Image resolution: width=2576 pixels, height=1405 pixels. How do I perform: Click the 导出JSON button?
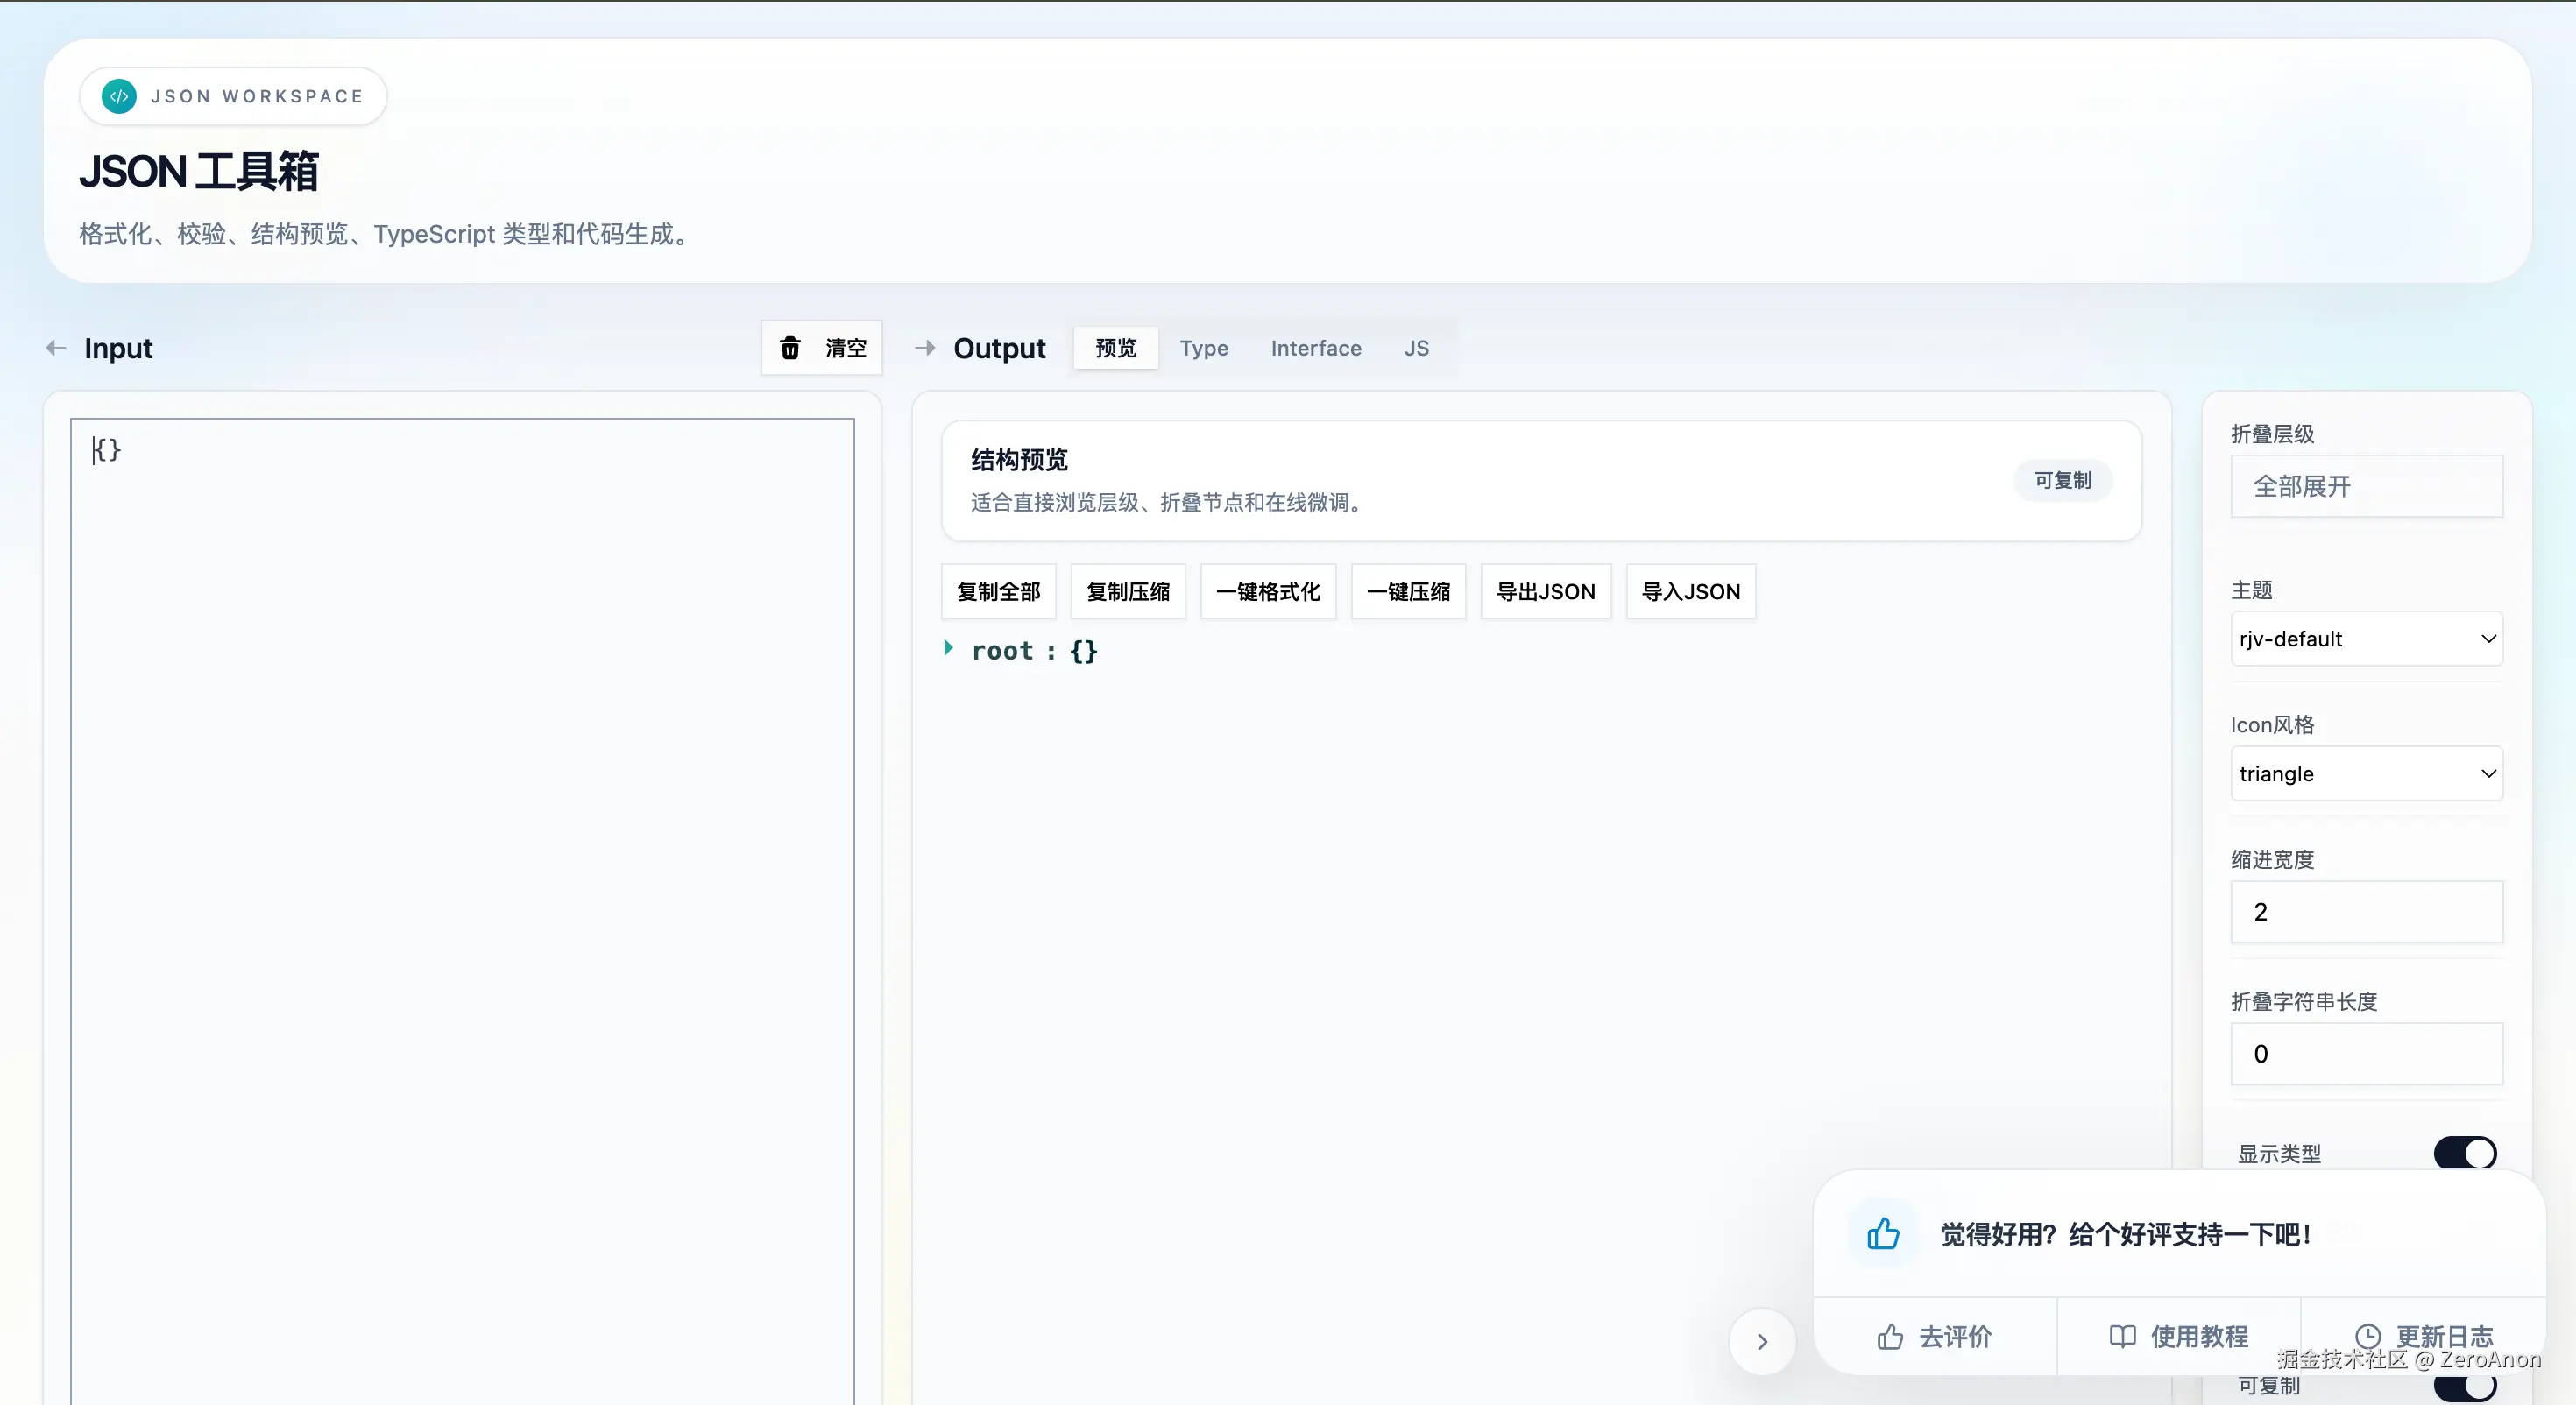click(x=1545, y=592)
